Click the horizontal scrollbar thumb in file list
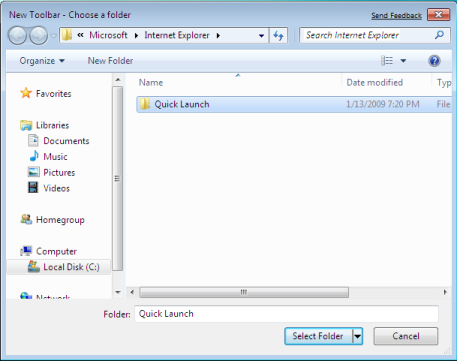Screen dimensions: 457x361 coord(244,292)
